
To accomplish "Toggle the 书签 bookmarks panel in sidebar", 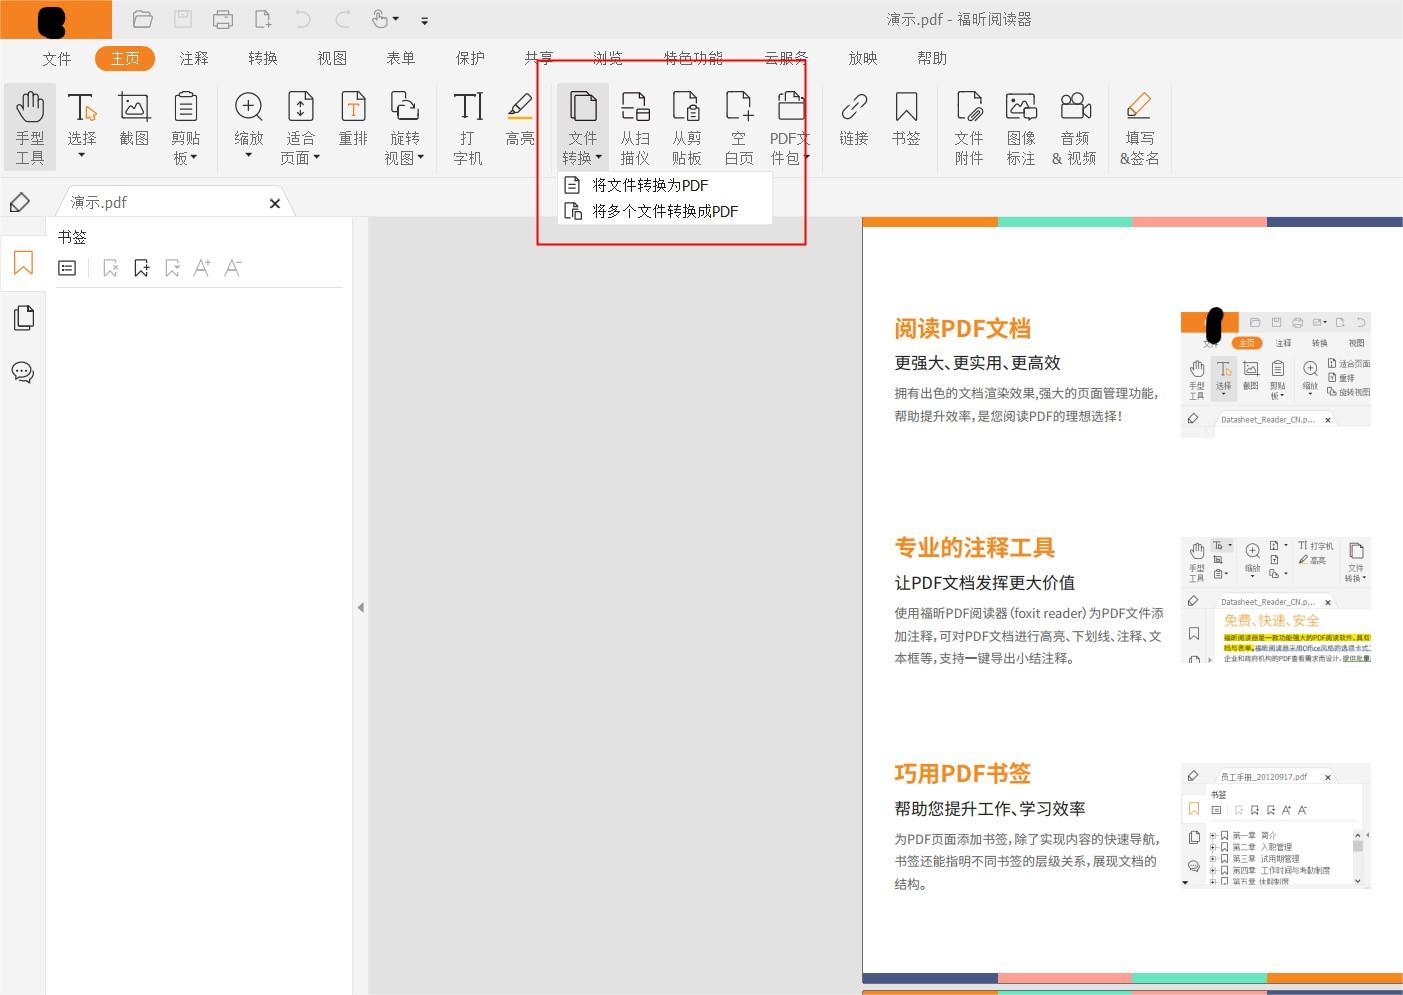I will [22, 263].
